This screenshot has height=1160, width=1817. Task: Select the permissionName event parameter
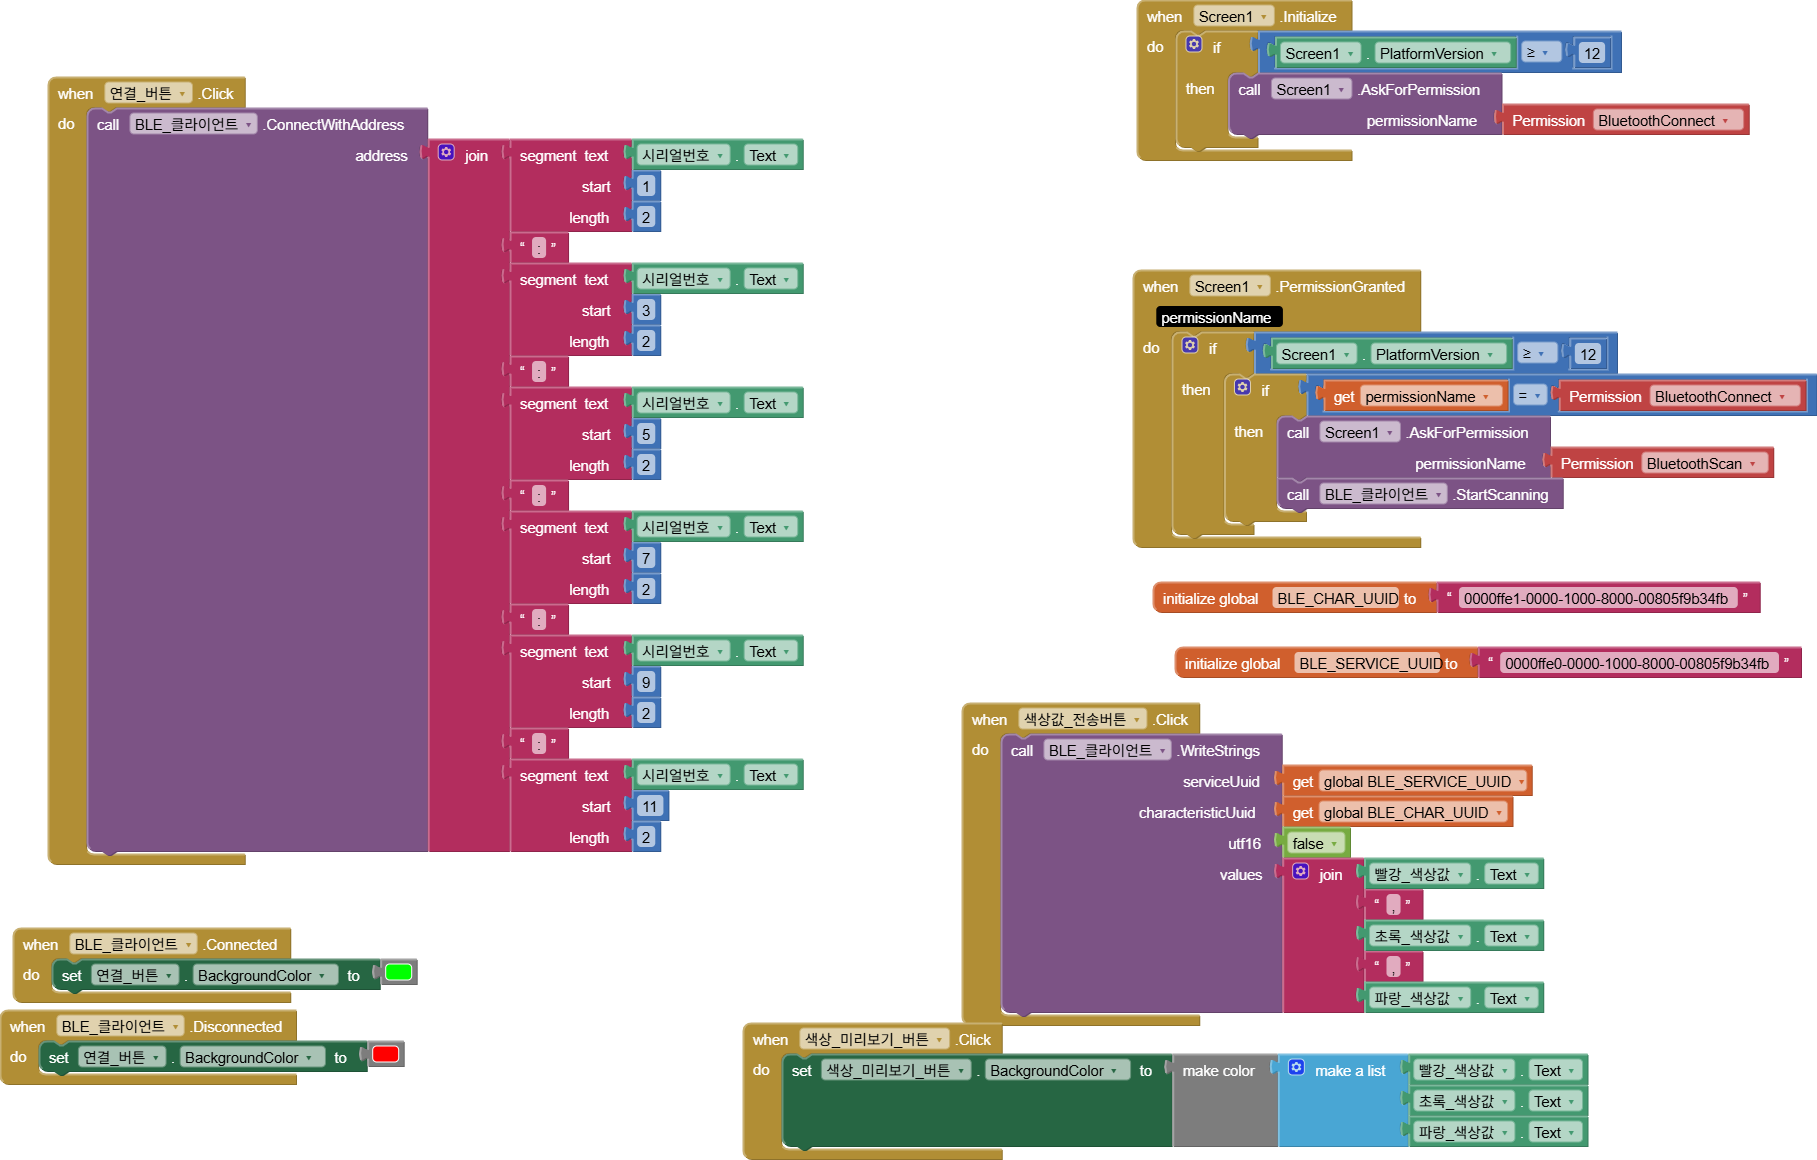pos(1217,318)
